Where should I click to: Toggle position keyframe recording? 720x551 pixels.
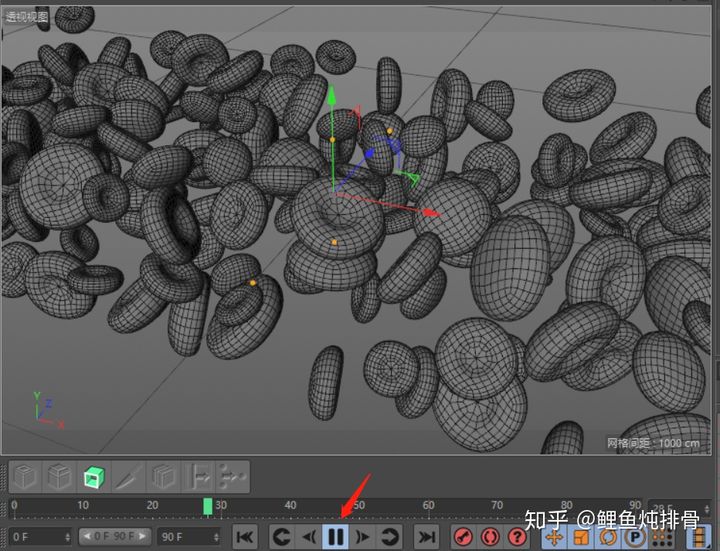click(x=554, y=537)
